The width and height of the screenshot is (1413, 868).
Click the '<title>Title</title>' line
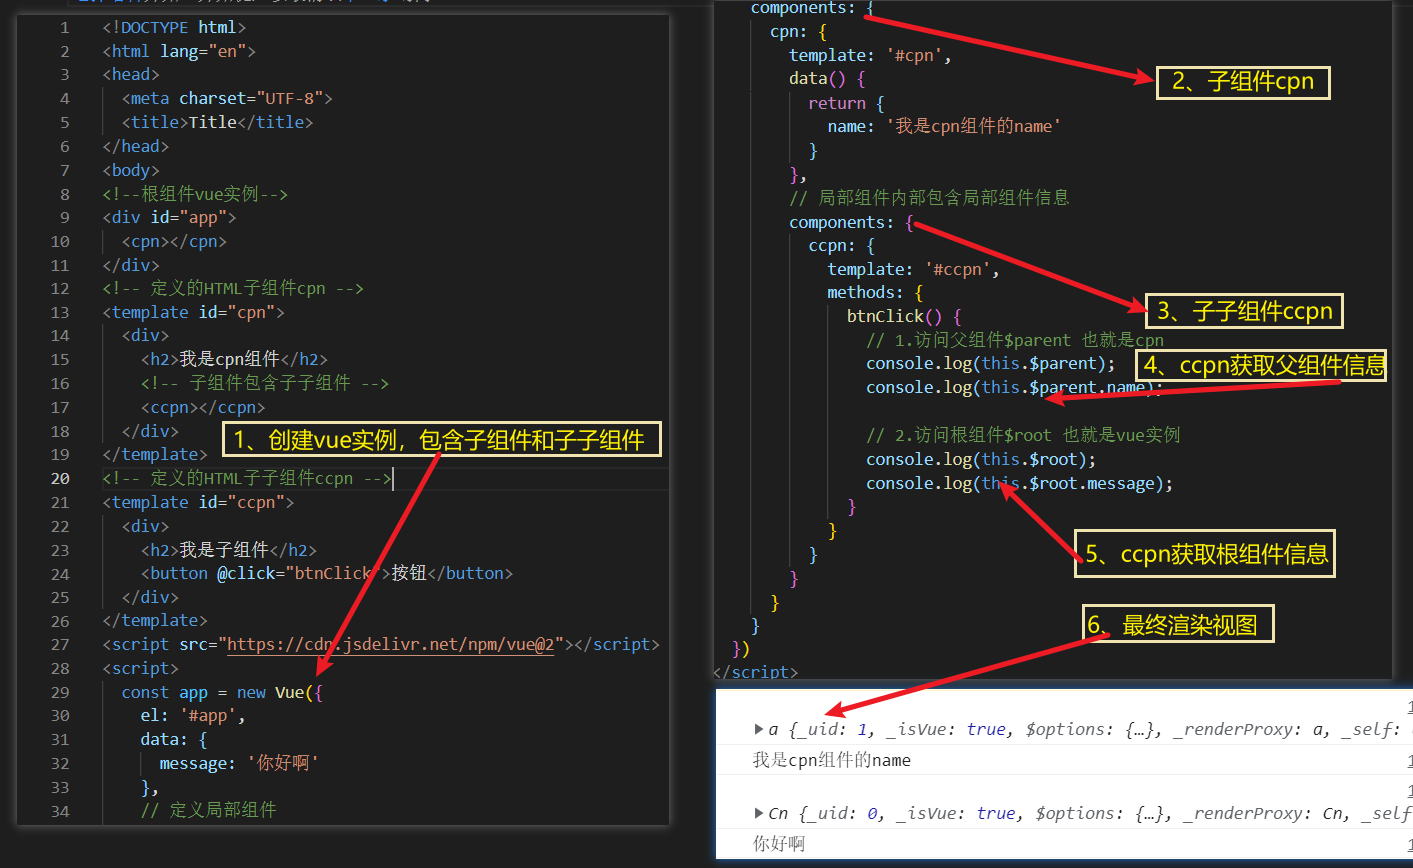[217, 122]
